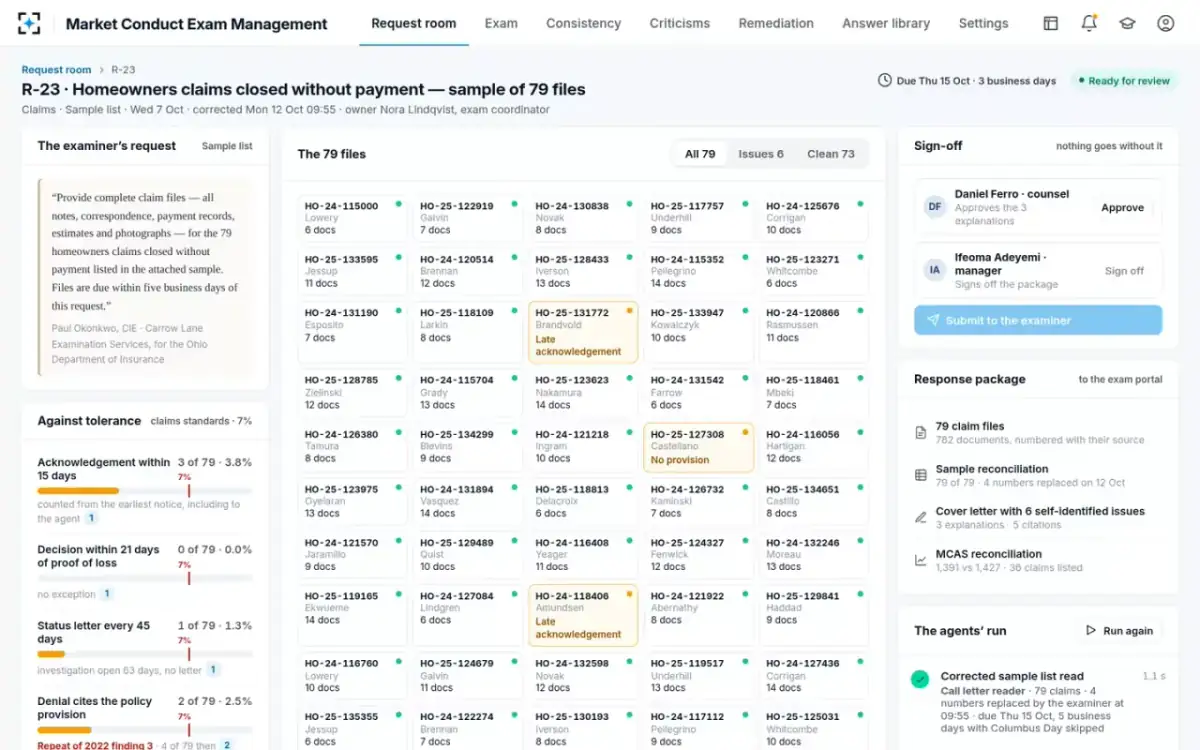The image size is (1200, 750).
Task: Run the agents again
Action: tap(1119, 631)
